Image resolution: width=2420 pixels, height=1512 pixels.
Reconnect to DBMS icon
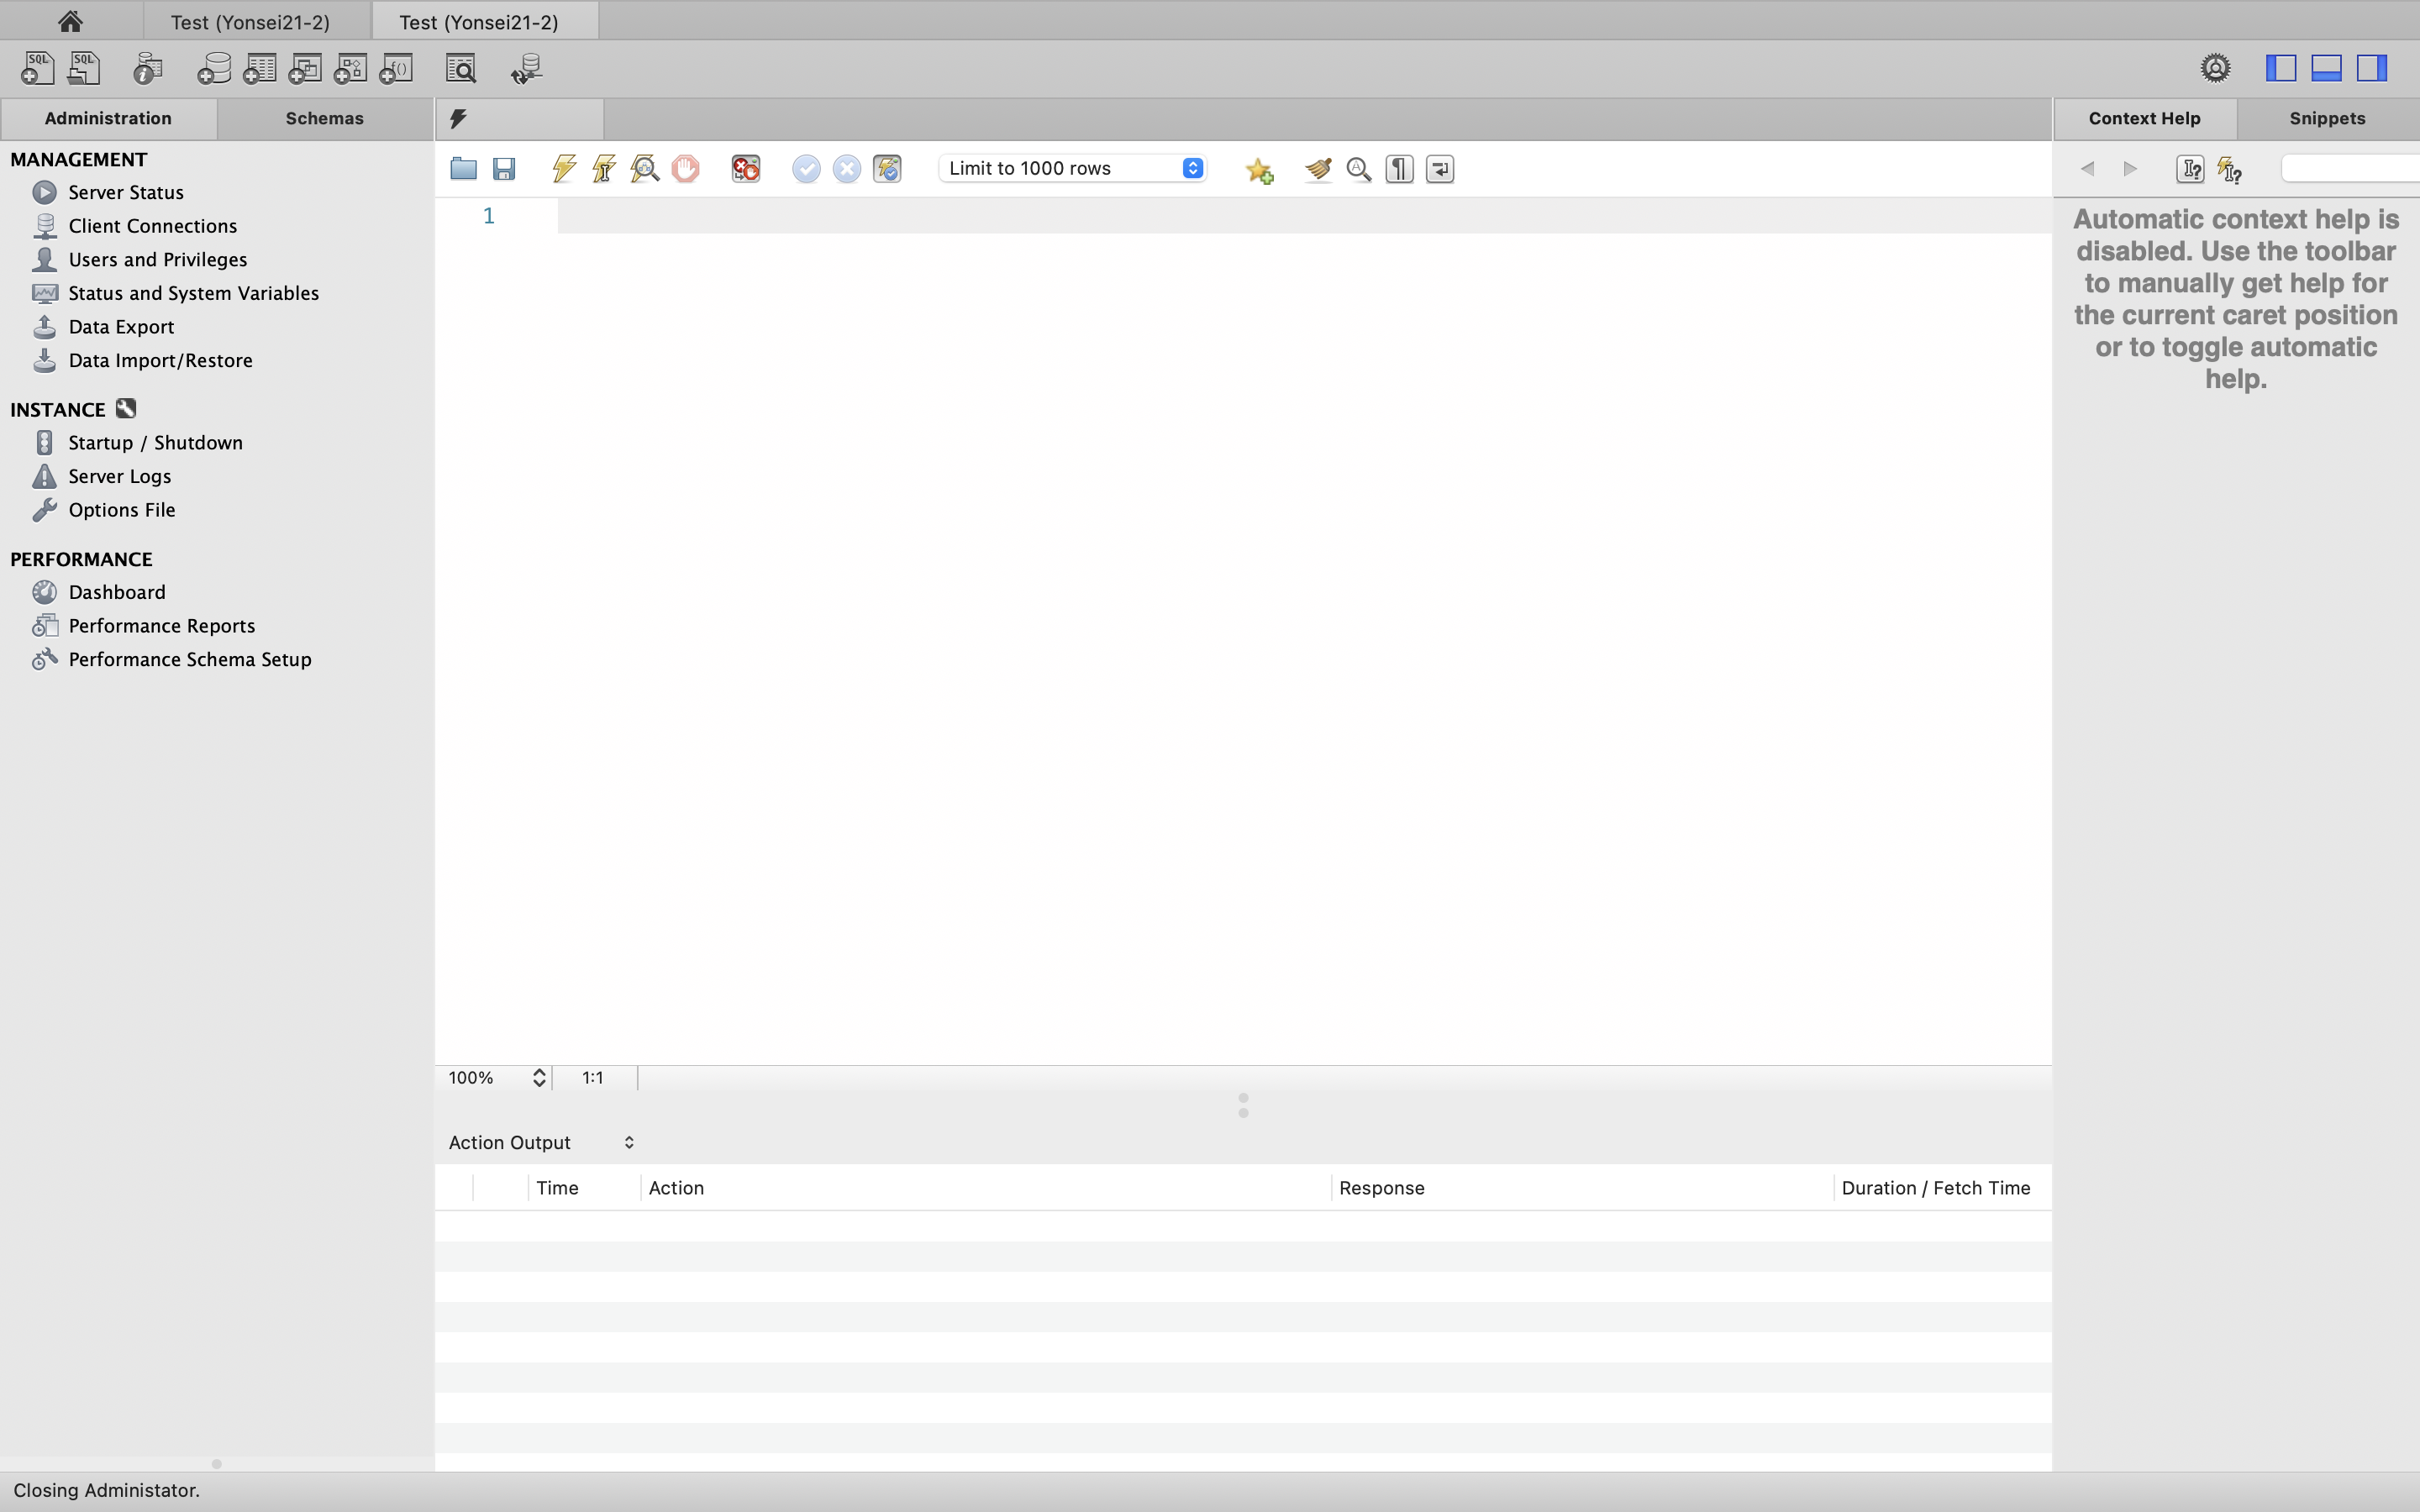point(526,68)
